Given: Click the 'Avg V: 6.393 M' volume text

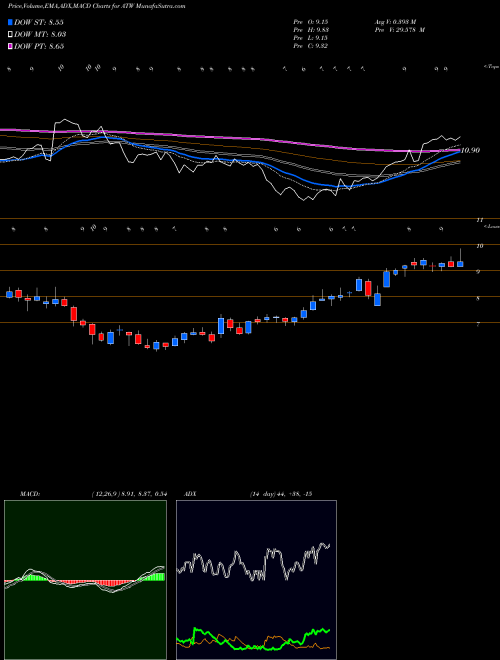Looking at the screenshot, I should (x=395, y=22).
